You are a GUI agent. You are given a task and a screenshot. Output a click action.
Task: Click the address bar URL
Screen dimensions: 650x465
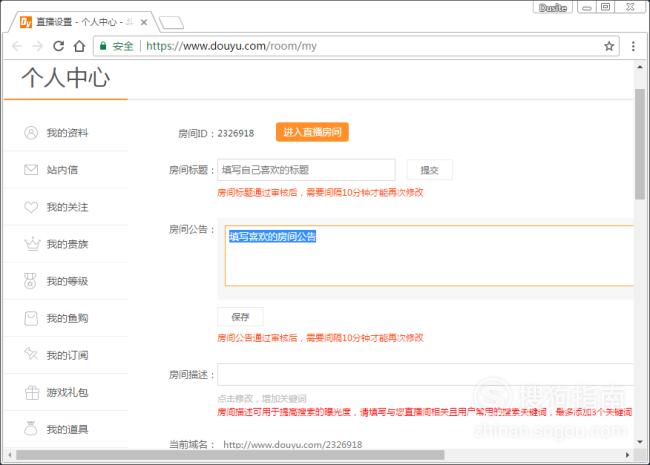[231, 46]
